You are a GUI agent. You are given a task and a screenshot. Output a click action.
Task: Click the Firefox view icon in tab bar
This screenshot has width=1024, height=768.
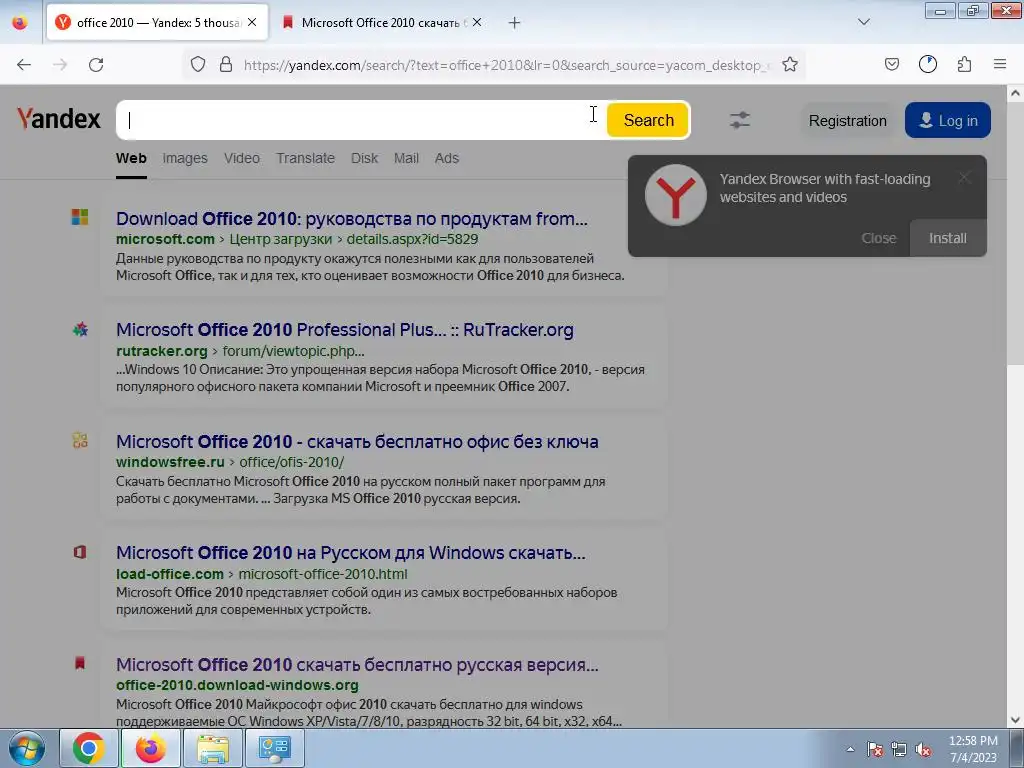coord(20,22)
